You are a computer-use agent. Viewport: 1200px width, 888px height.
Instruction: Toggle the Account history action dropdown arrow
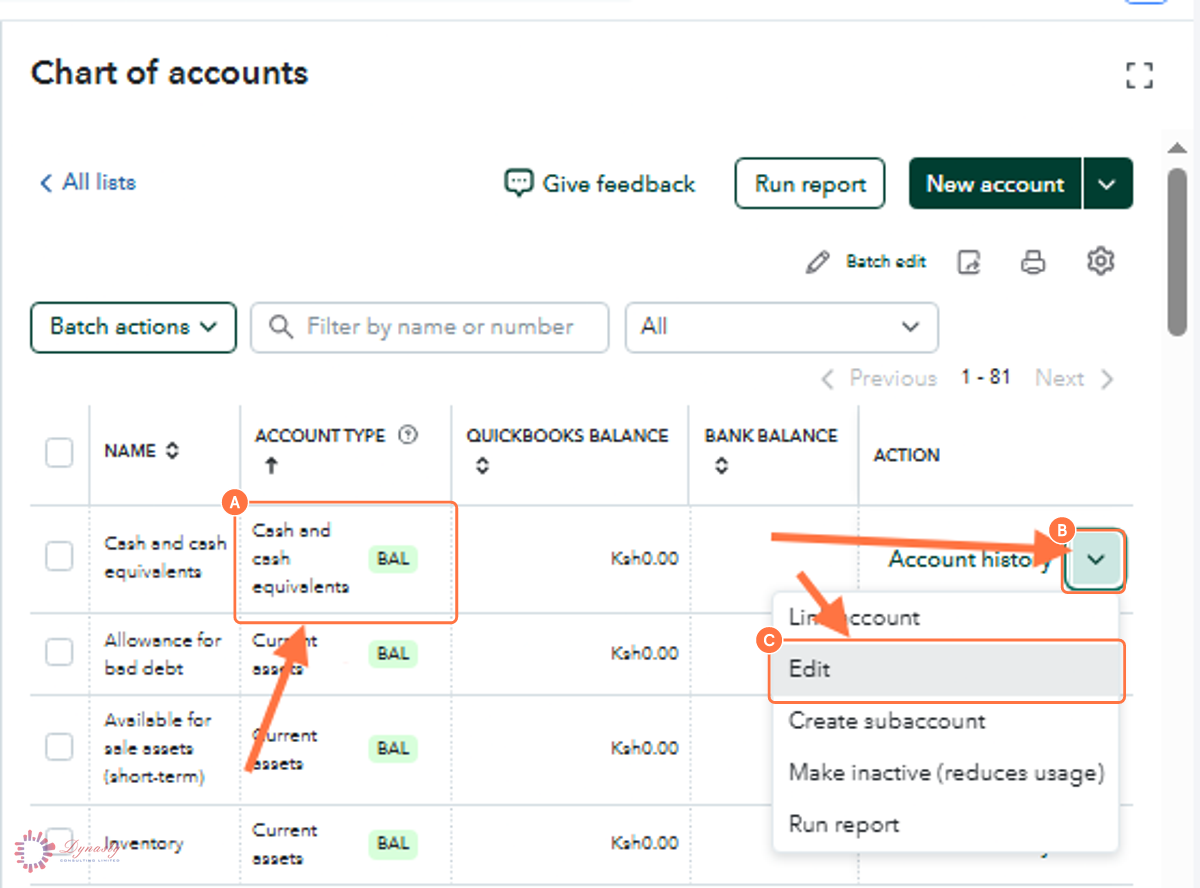click(1096, 560)
